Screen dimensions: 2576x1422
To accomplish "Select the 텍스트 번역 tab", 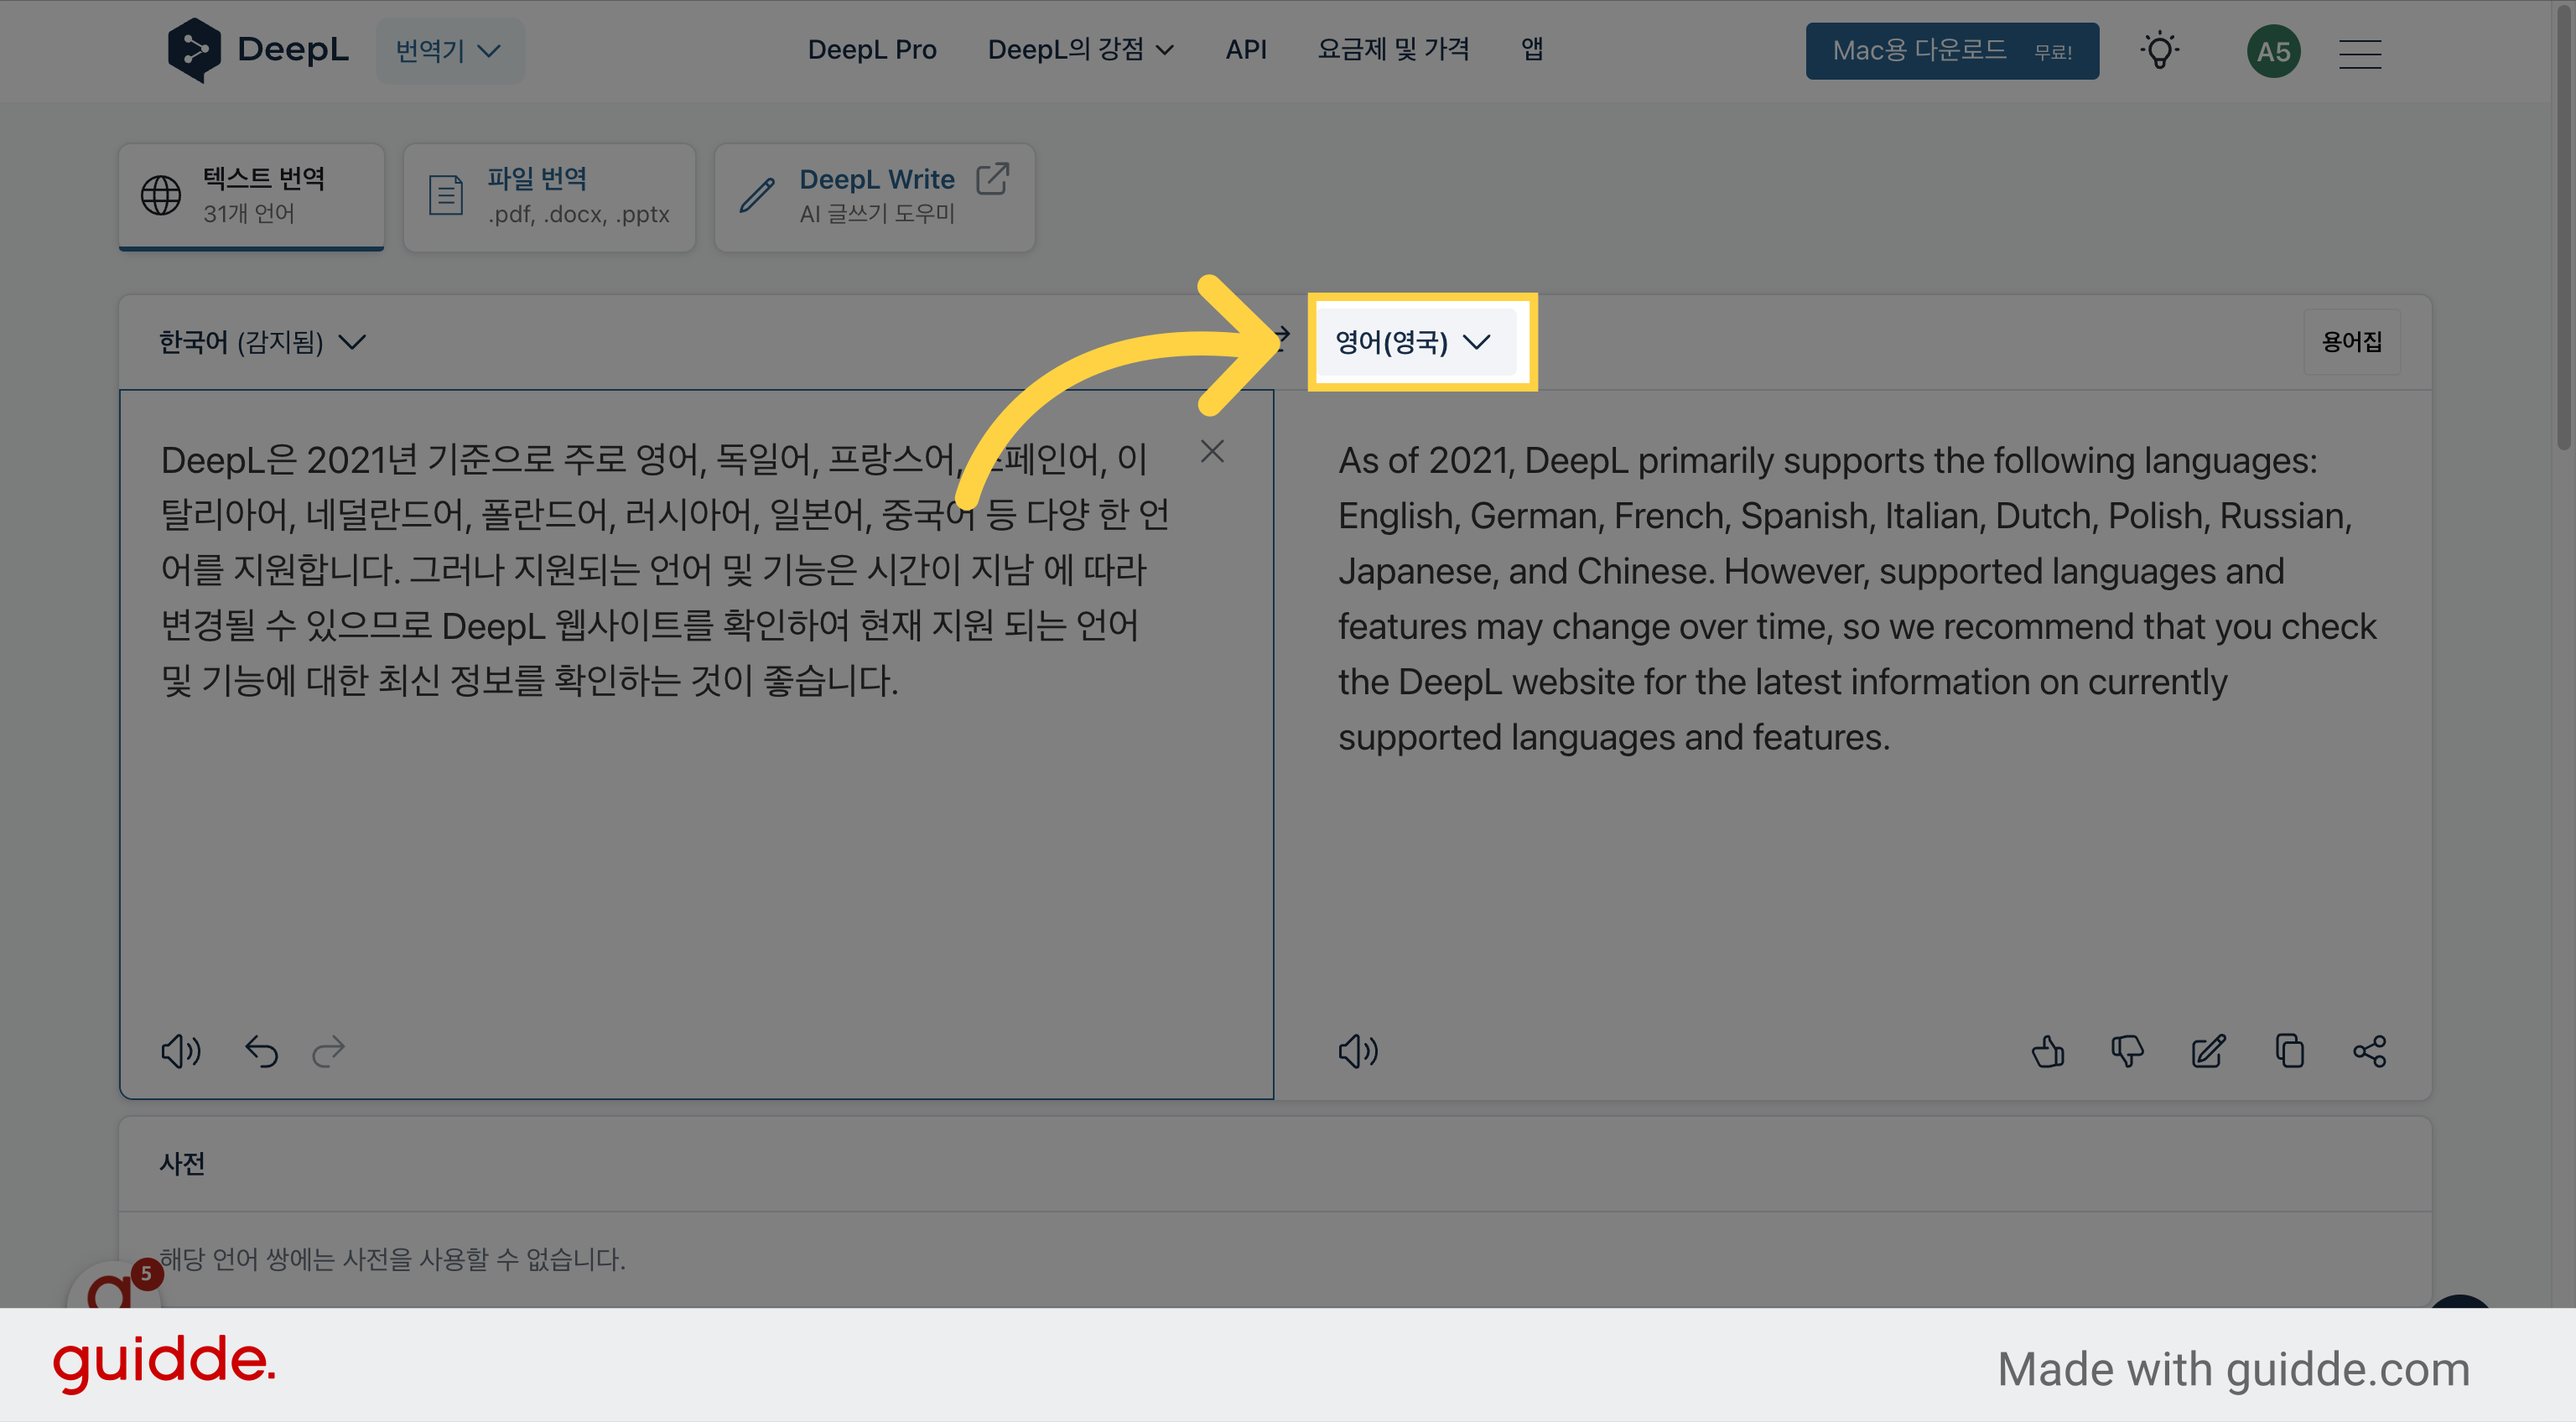I will click(251, 196).
